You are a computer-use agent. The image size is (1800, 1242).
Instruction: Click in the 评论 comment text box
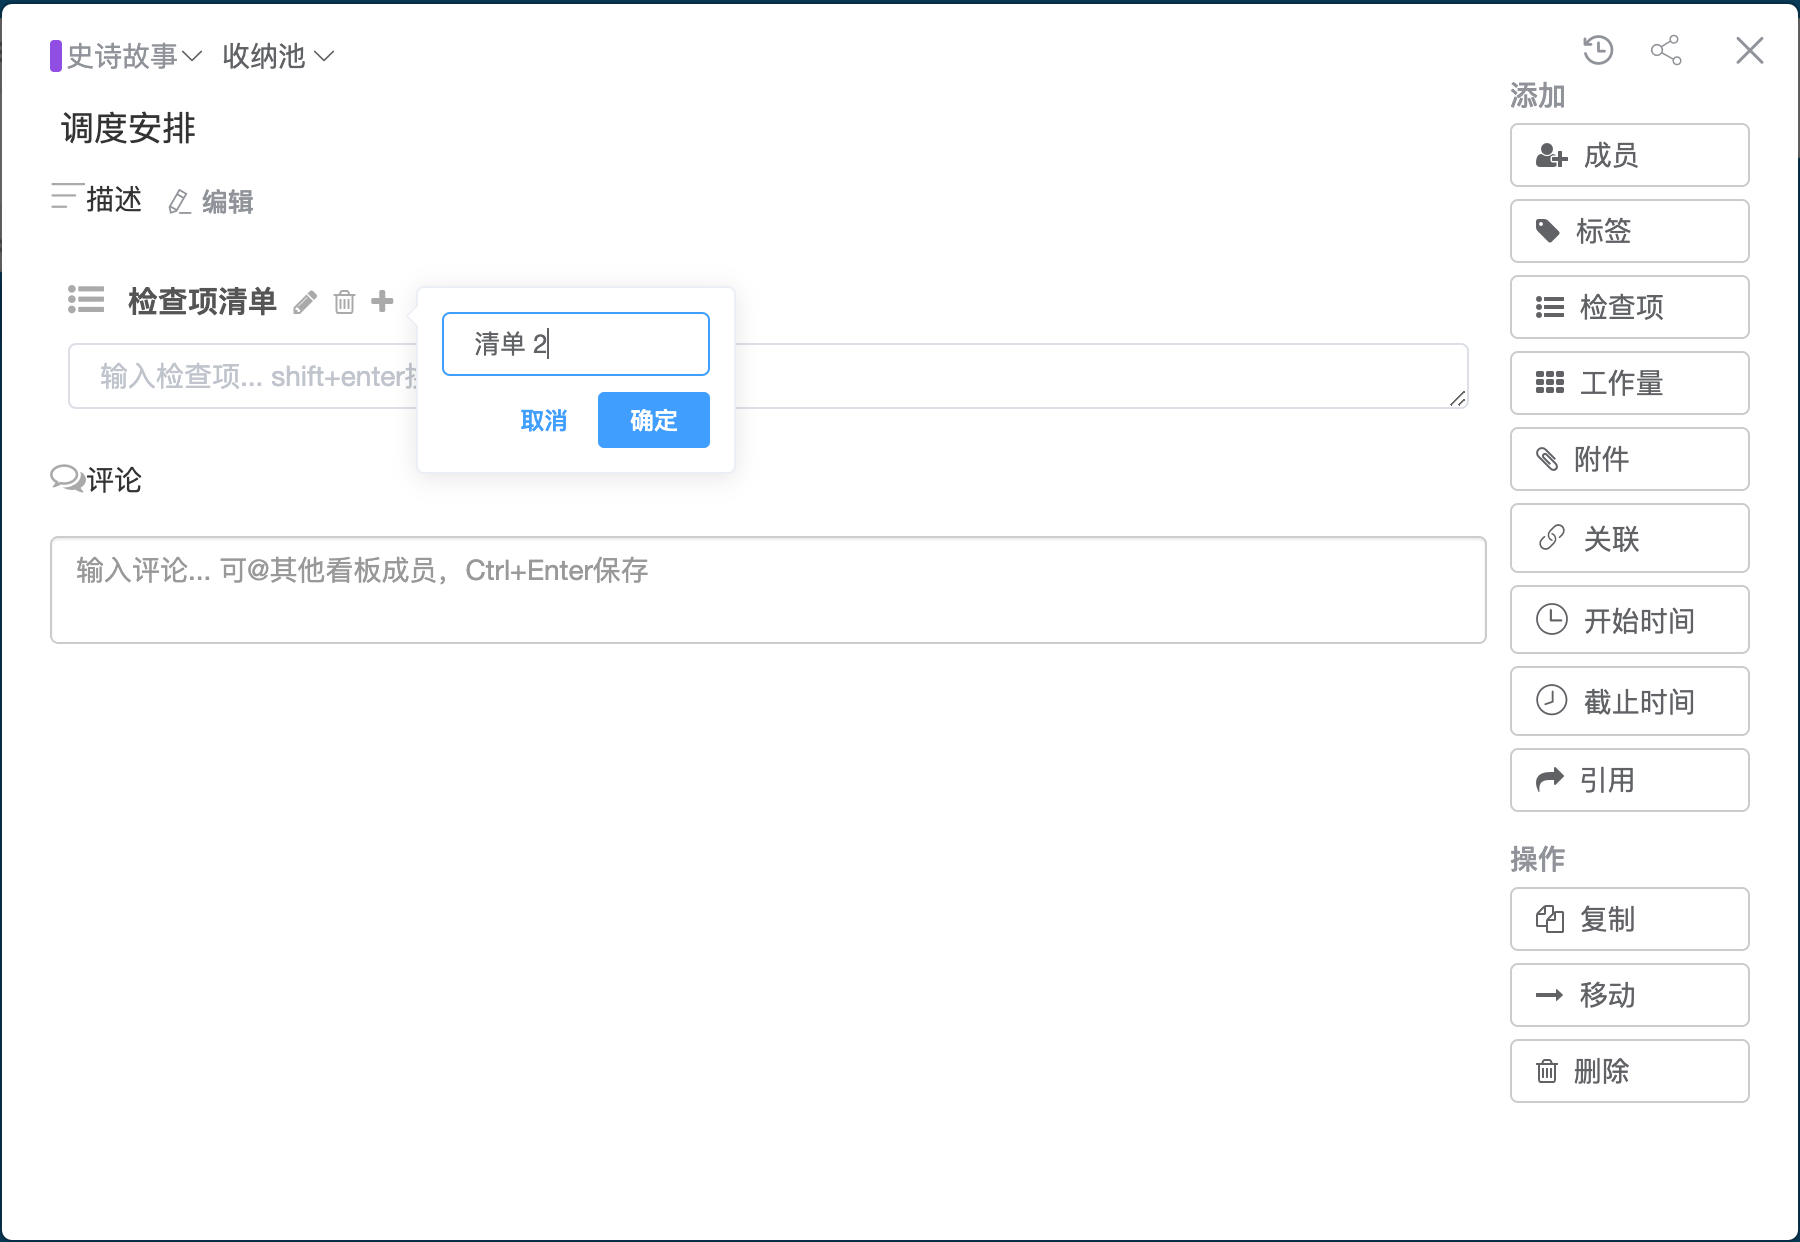767,590
